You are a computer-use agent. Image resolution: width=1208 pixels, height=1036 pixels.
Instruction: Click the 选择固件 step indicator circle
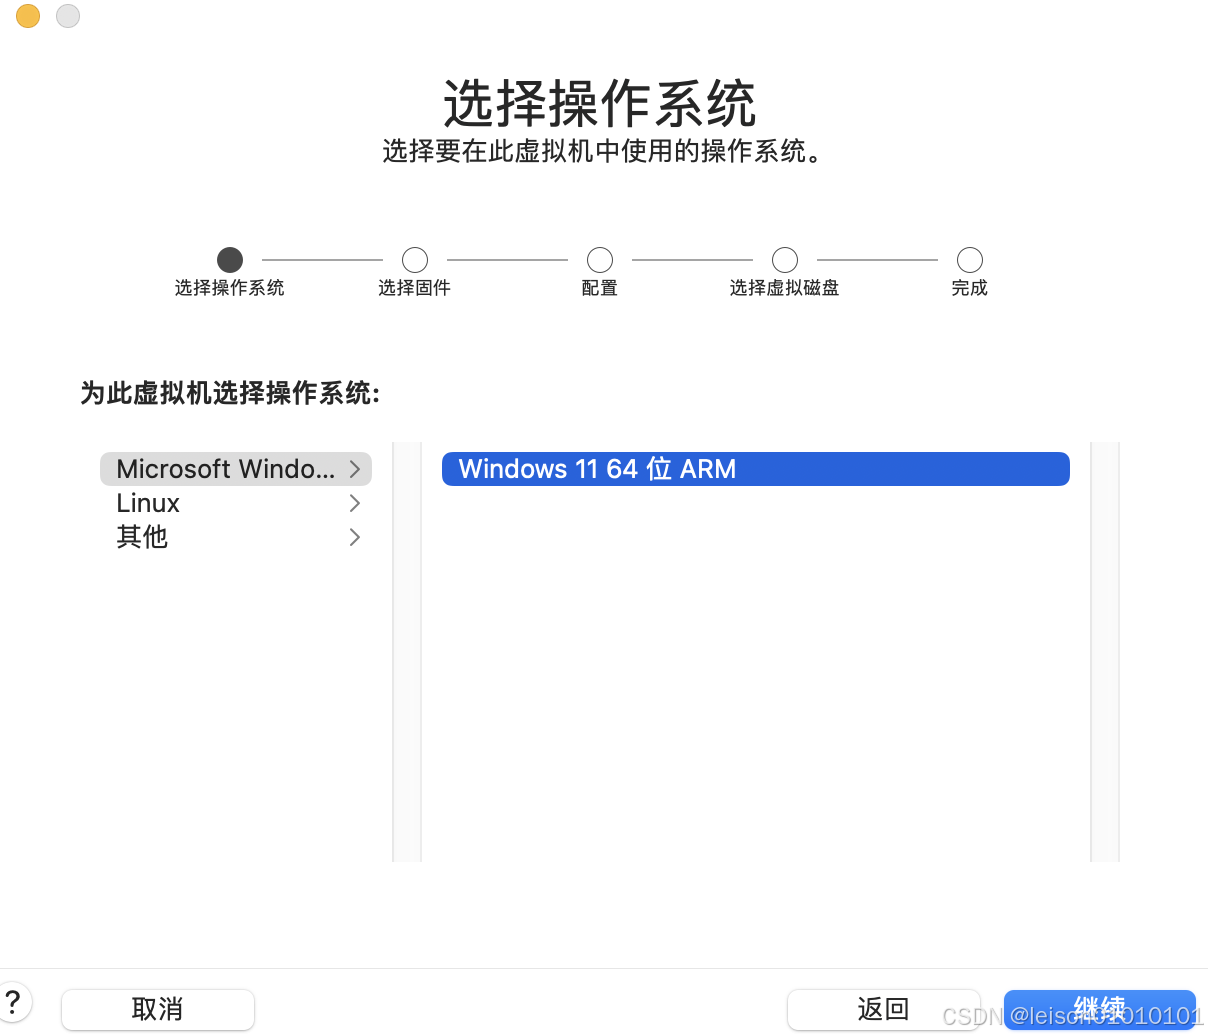pos(415,260)
